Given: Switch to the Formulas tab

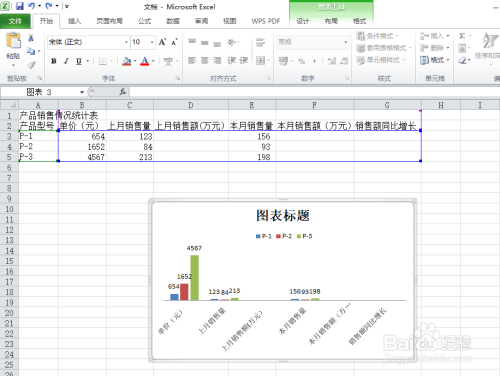Looking at the screenshot, I should [144, 21].
